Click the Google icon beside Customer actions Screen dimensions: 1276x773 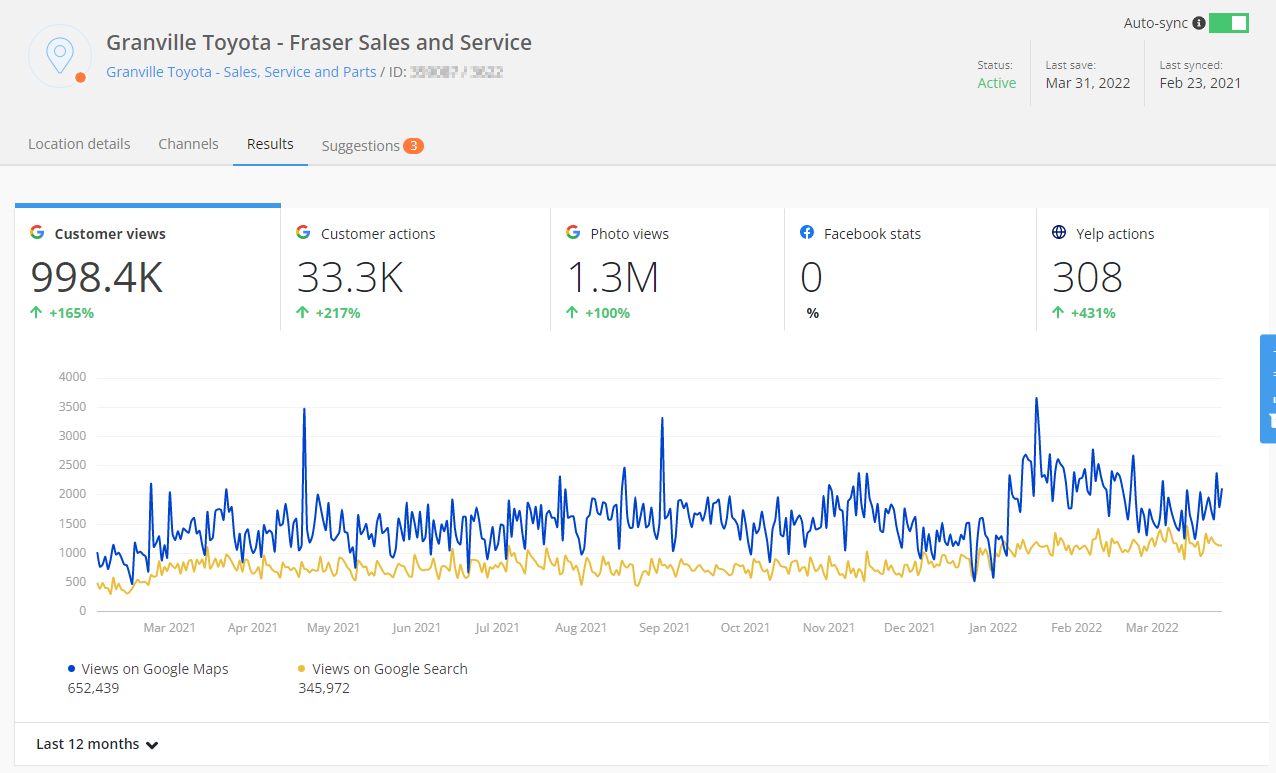click(303, 233)
